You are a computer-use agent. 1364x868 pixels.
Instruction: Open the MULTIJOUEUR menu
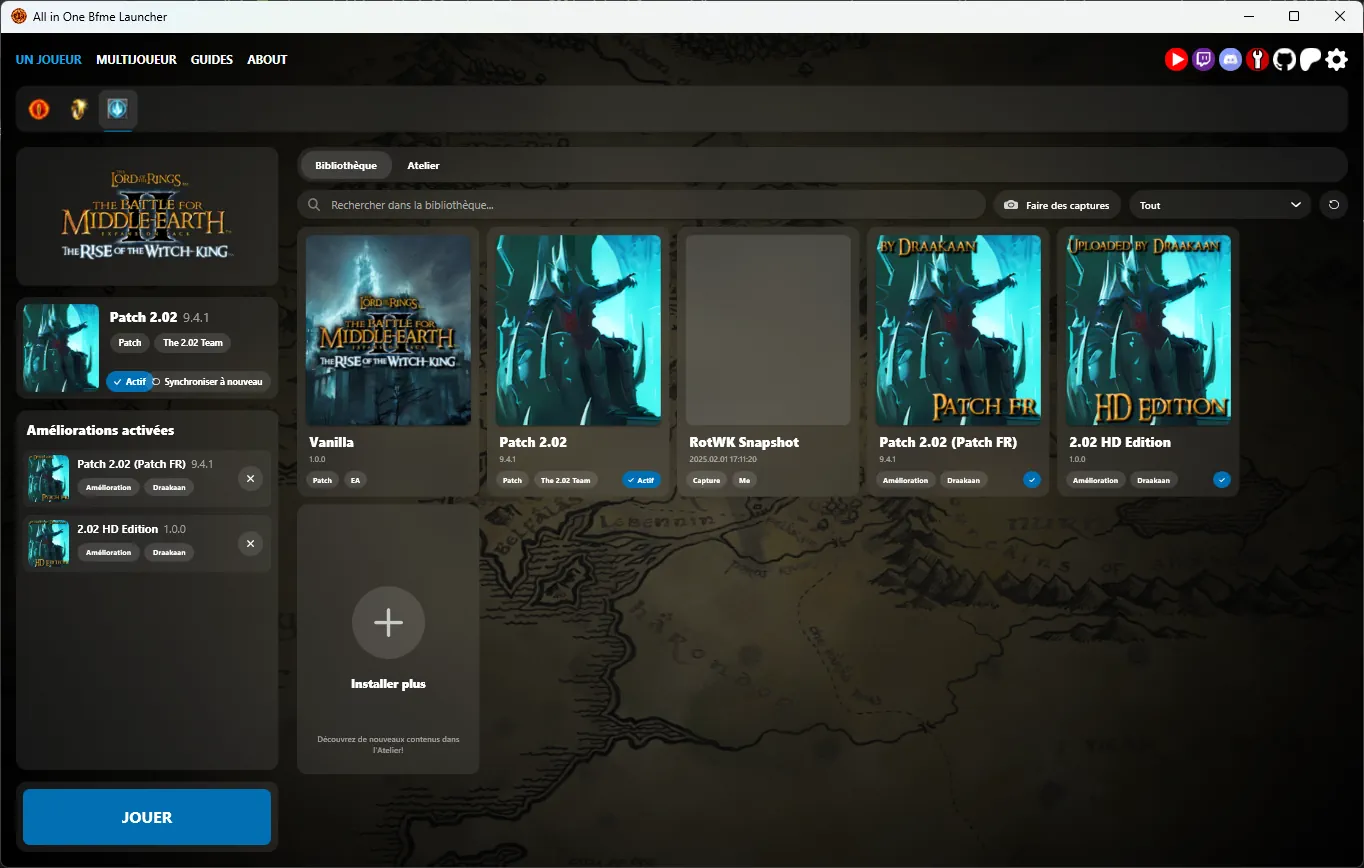click(136, 60)
